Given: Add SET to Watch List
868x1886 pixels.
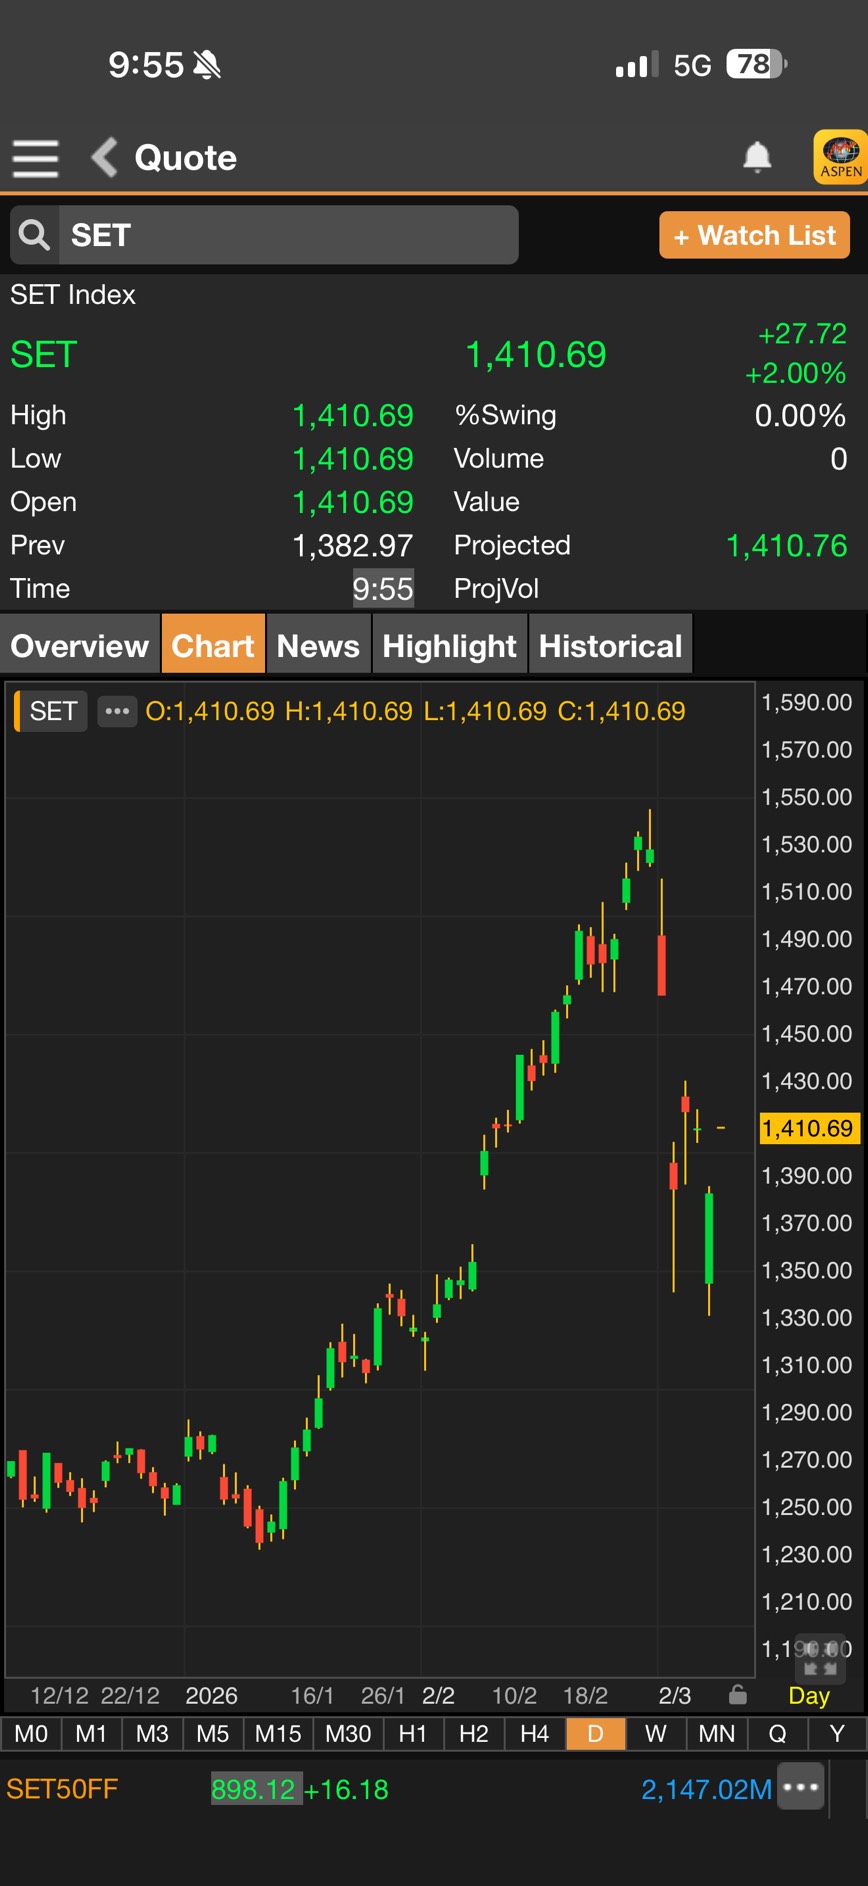Looking at the screenshot, I should coord(754,236).
